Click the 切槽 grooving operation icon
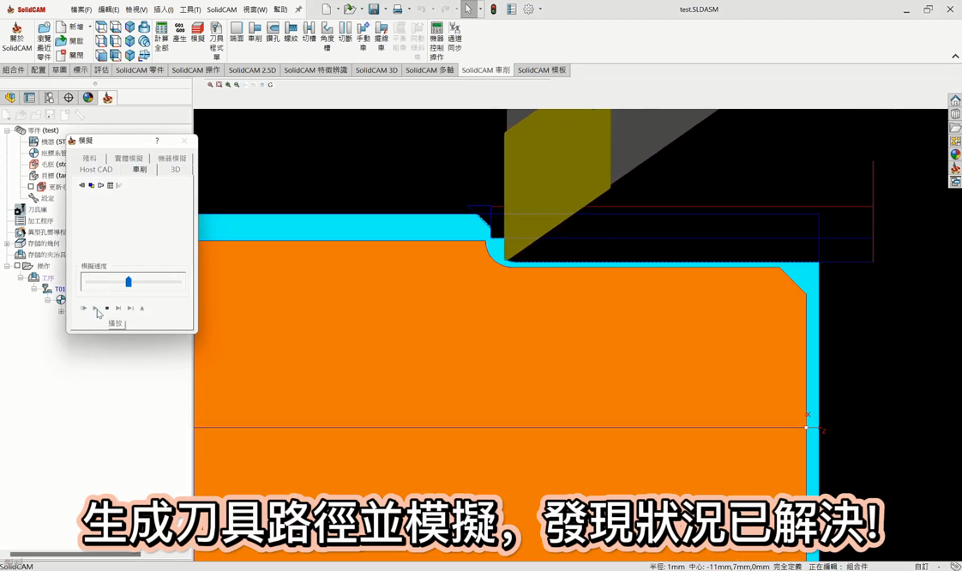The image size is (962, 571). pos(309,33)
